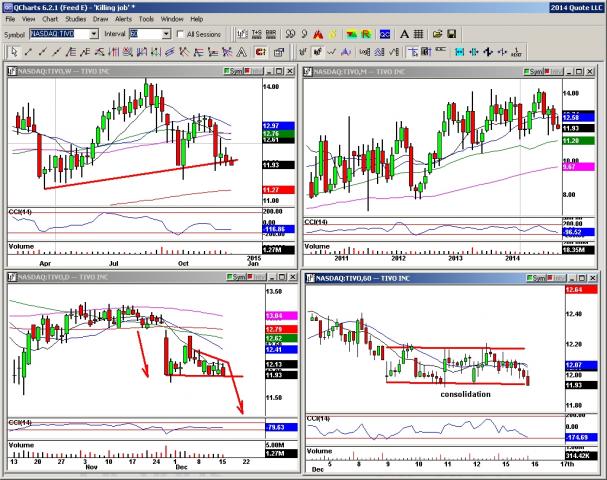Image resolution: width=607 pixels, height=480 pixels.
Task: Expand the Interval dropdown arrow
Action: coord(166,34)
